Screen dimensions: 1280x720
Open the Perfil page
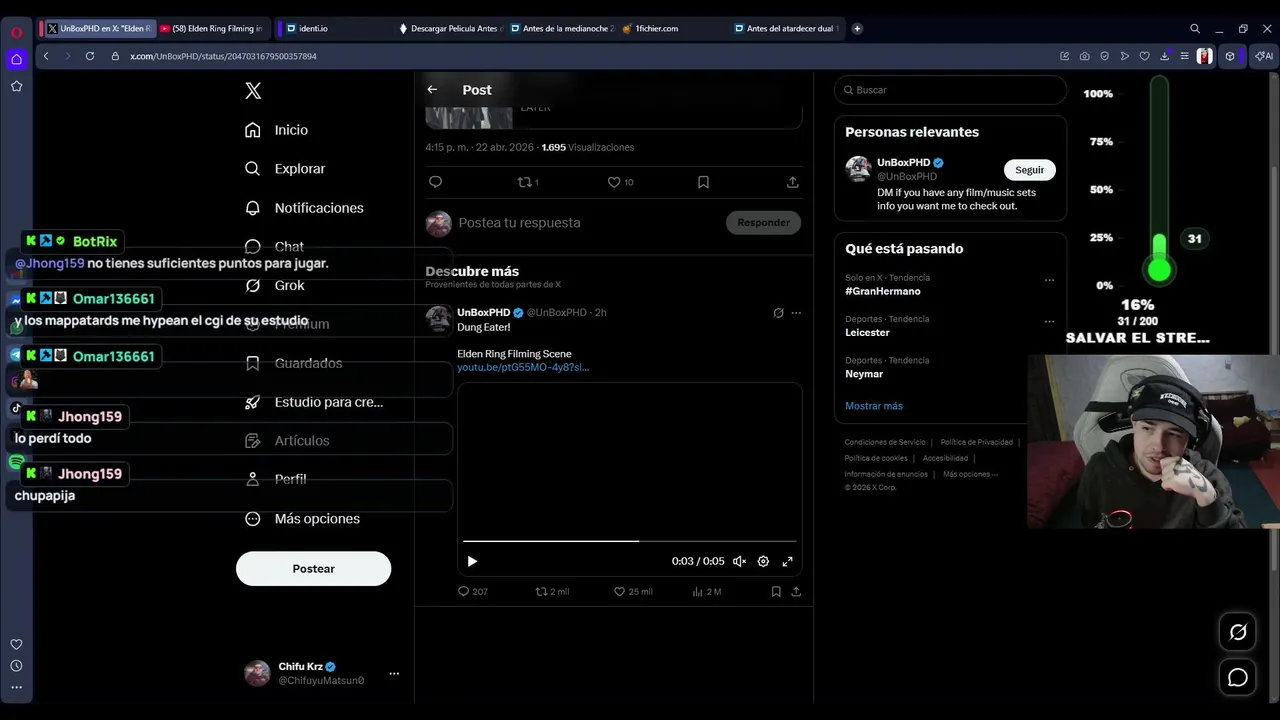click(x=276, y=479)
